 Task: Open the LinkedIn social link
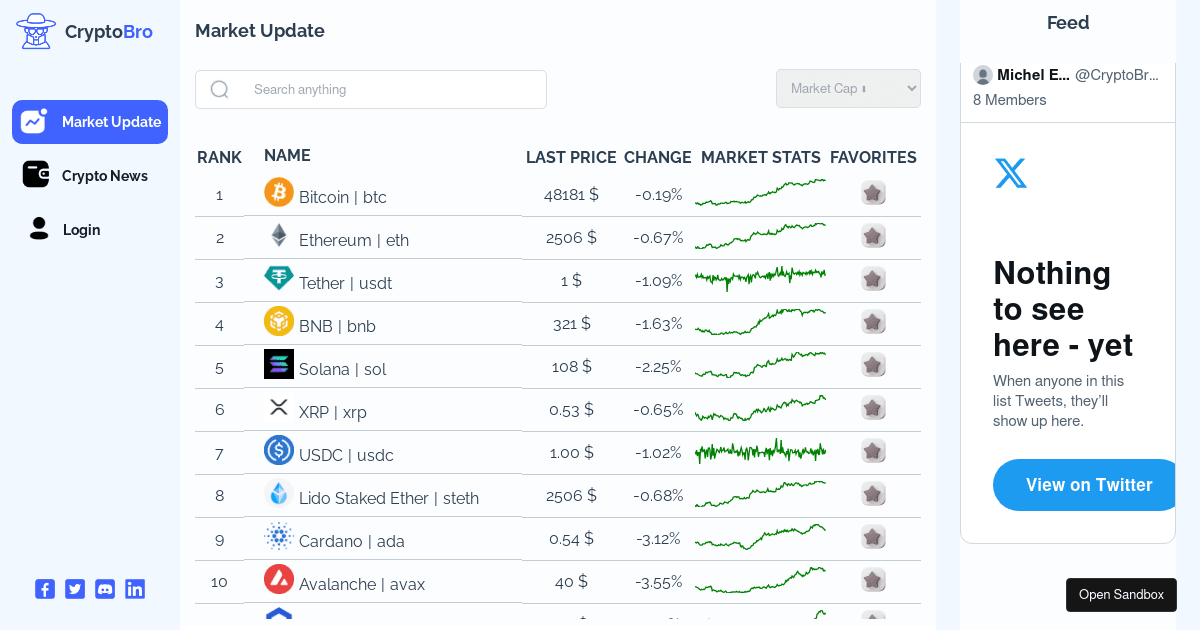(135, 589)
